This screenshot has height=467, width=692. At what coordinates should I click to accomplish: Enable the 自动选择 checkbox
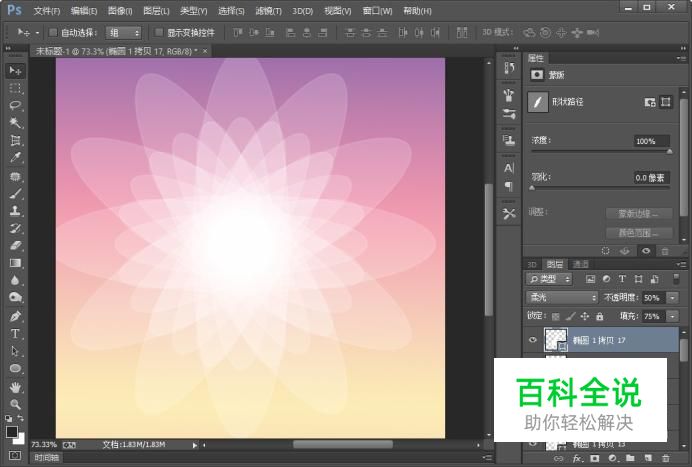tap(53, 32)
